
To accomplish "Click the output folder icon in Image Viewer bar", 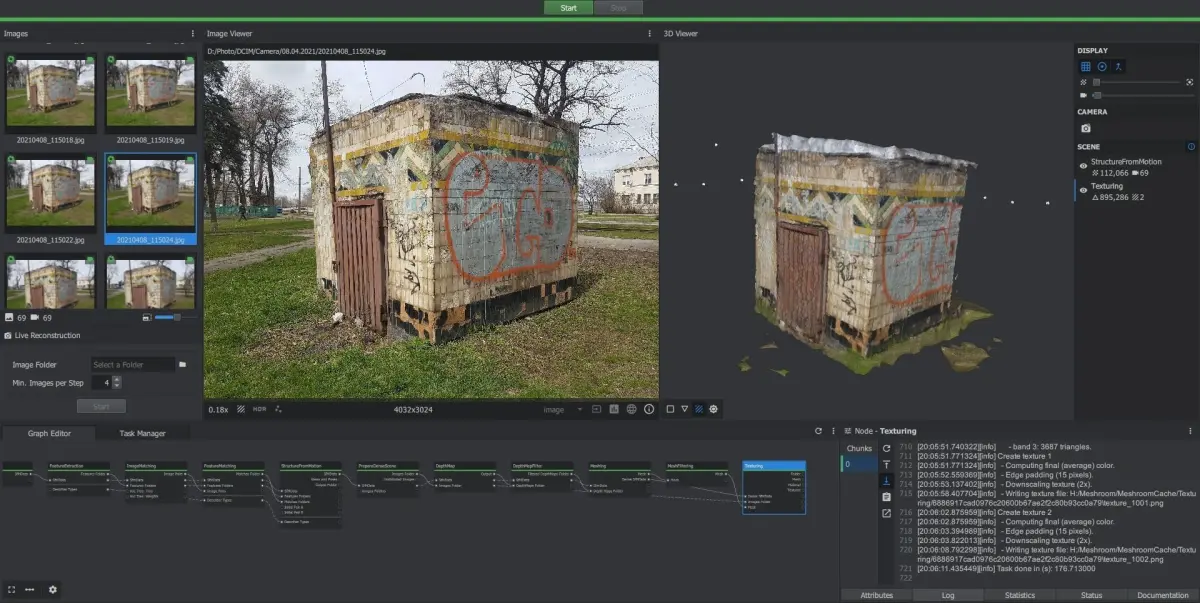I will click(x=596, y=409).
